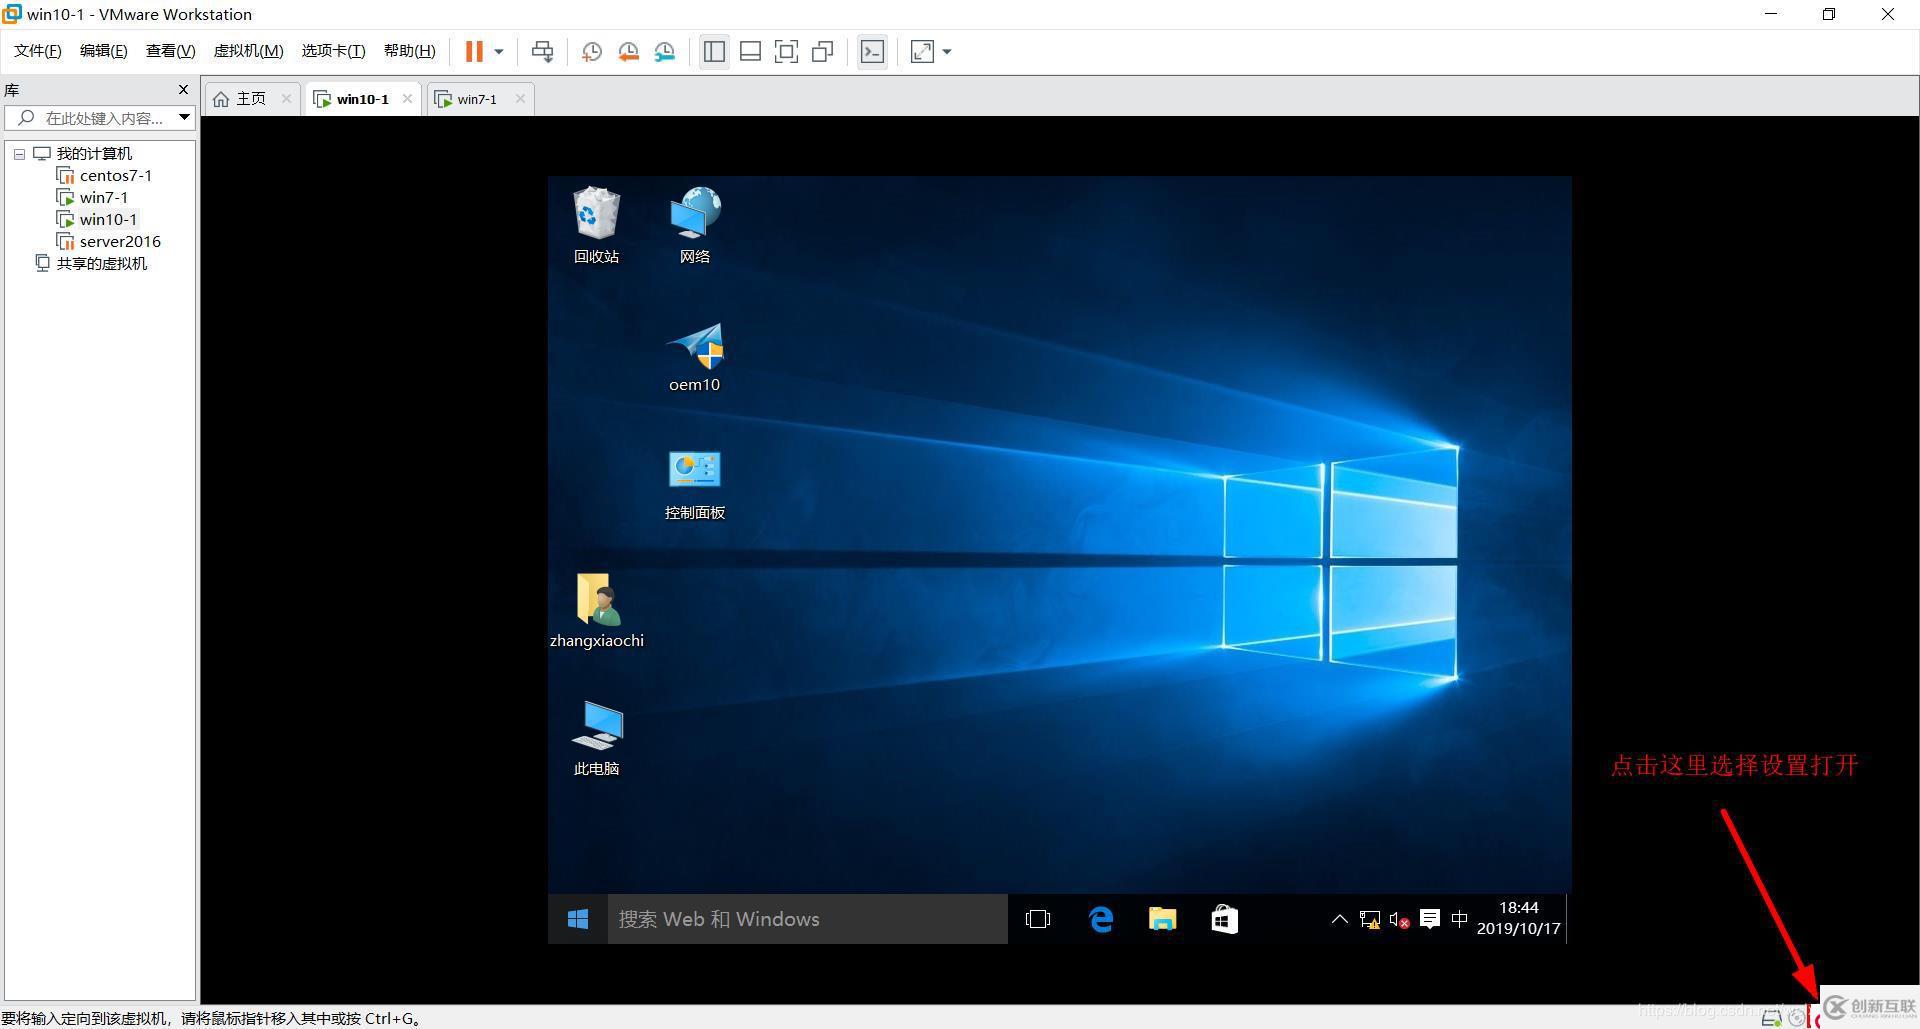Click the 中 input method indicator
Screen dimensions: 1920x1029
pyautogui.click(x=1459, y=919)
